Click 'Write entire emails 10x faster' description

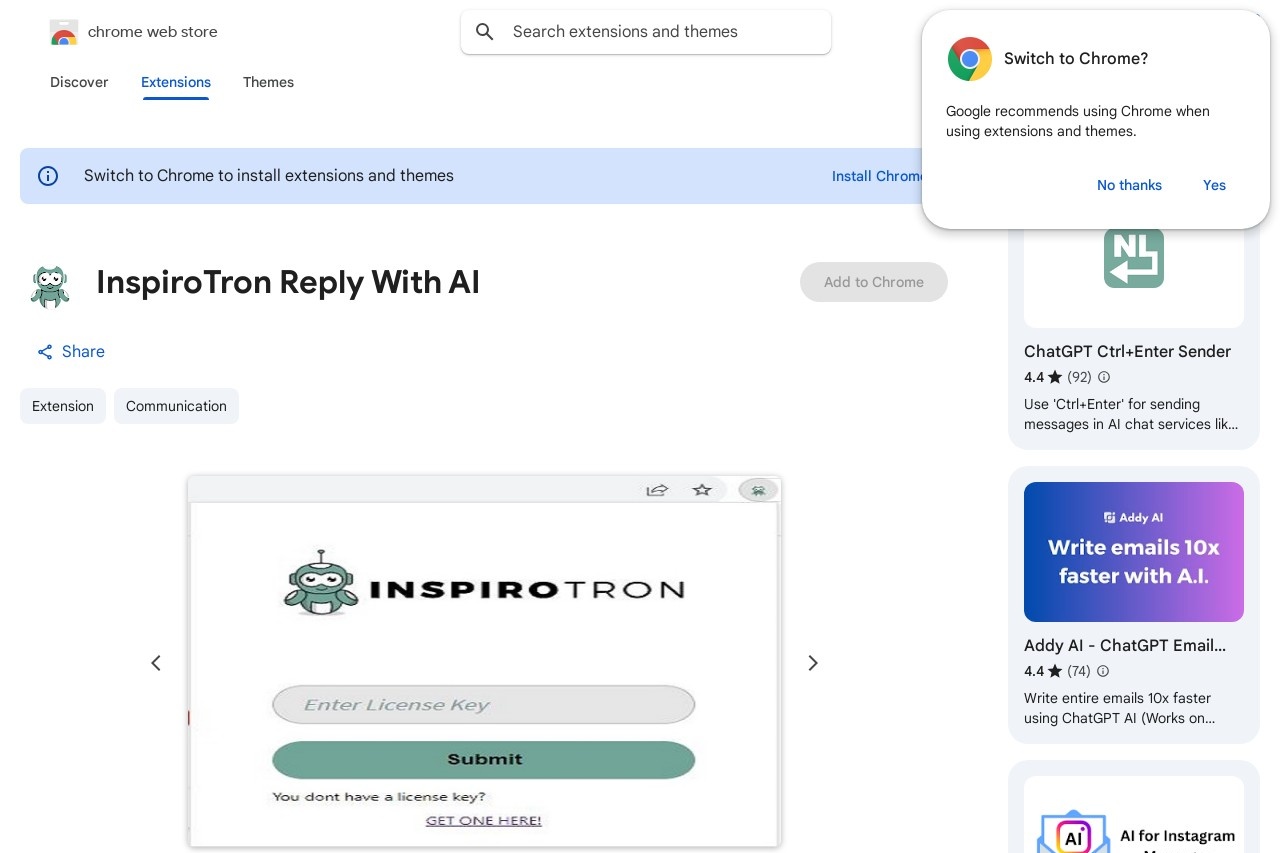(x=1120, y=708)
